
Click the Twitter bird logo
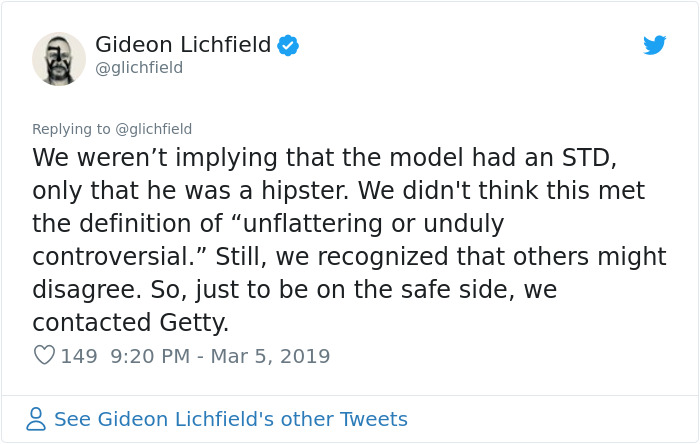coord(654,45)
